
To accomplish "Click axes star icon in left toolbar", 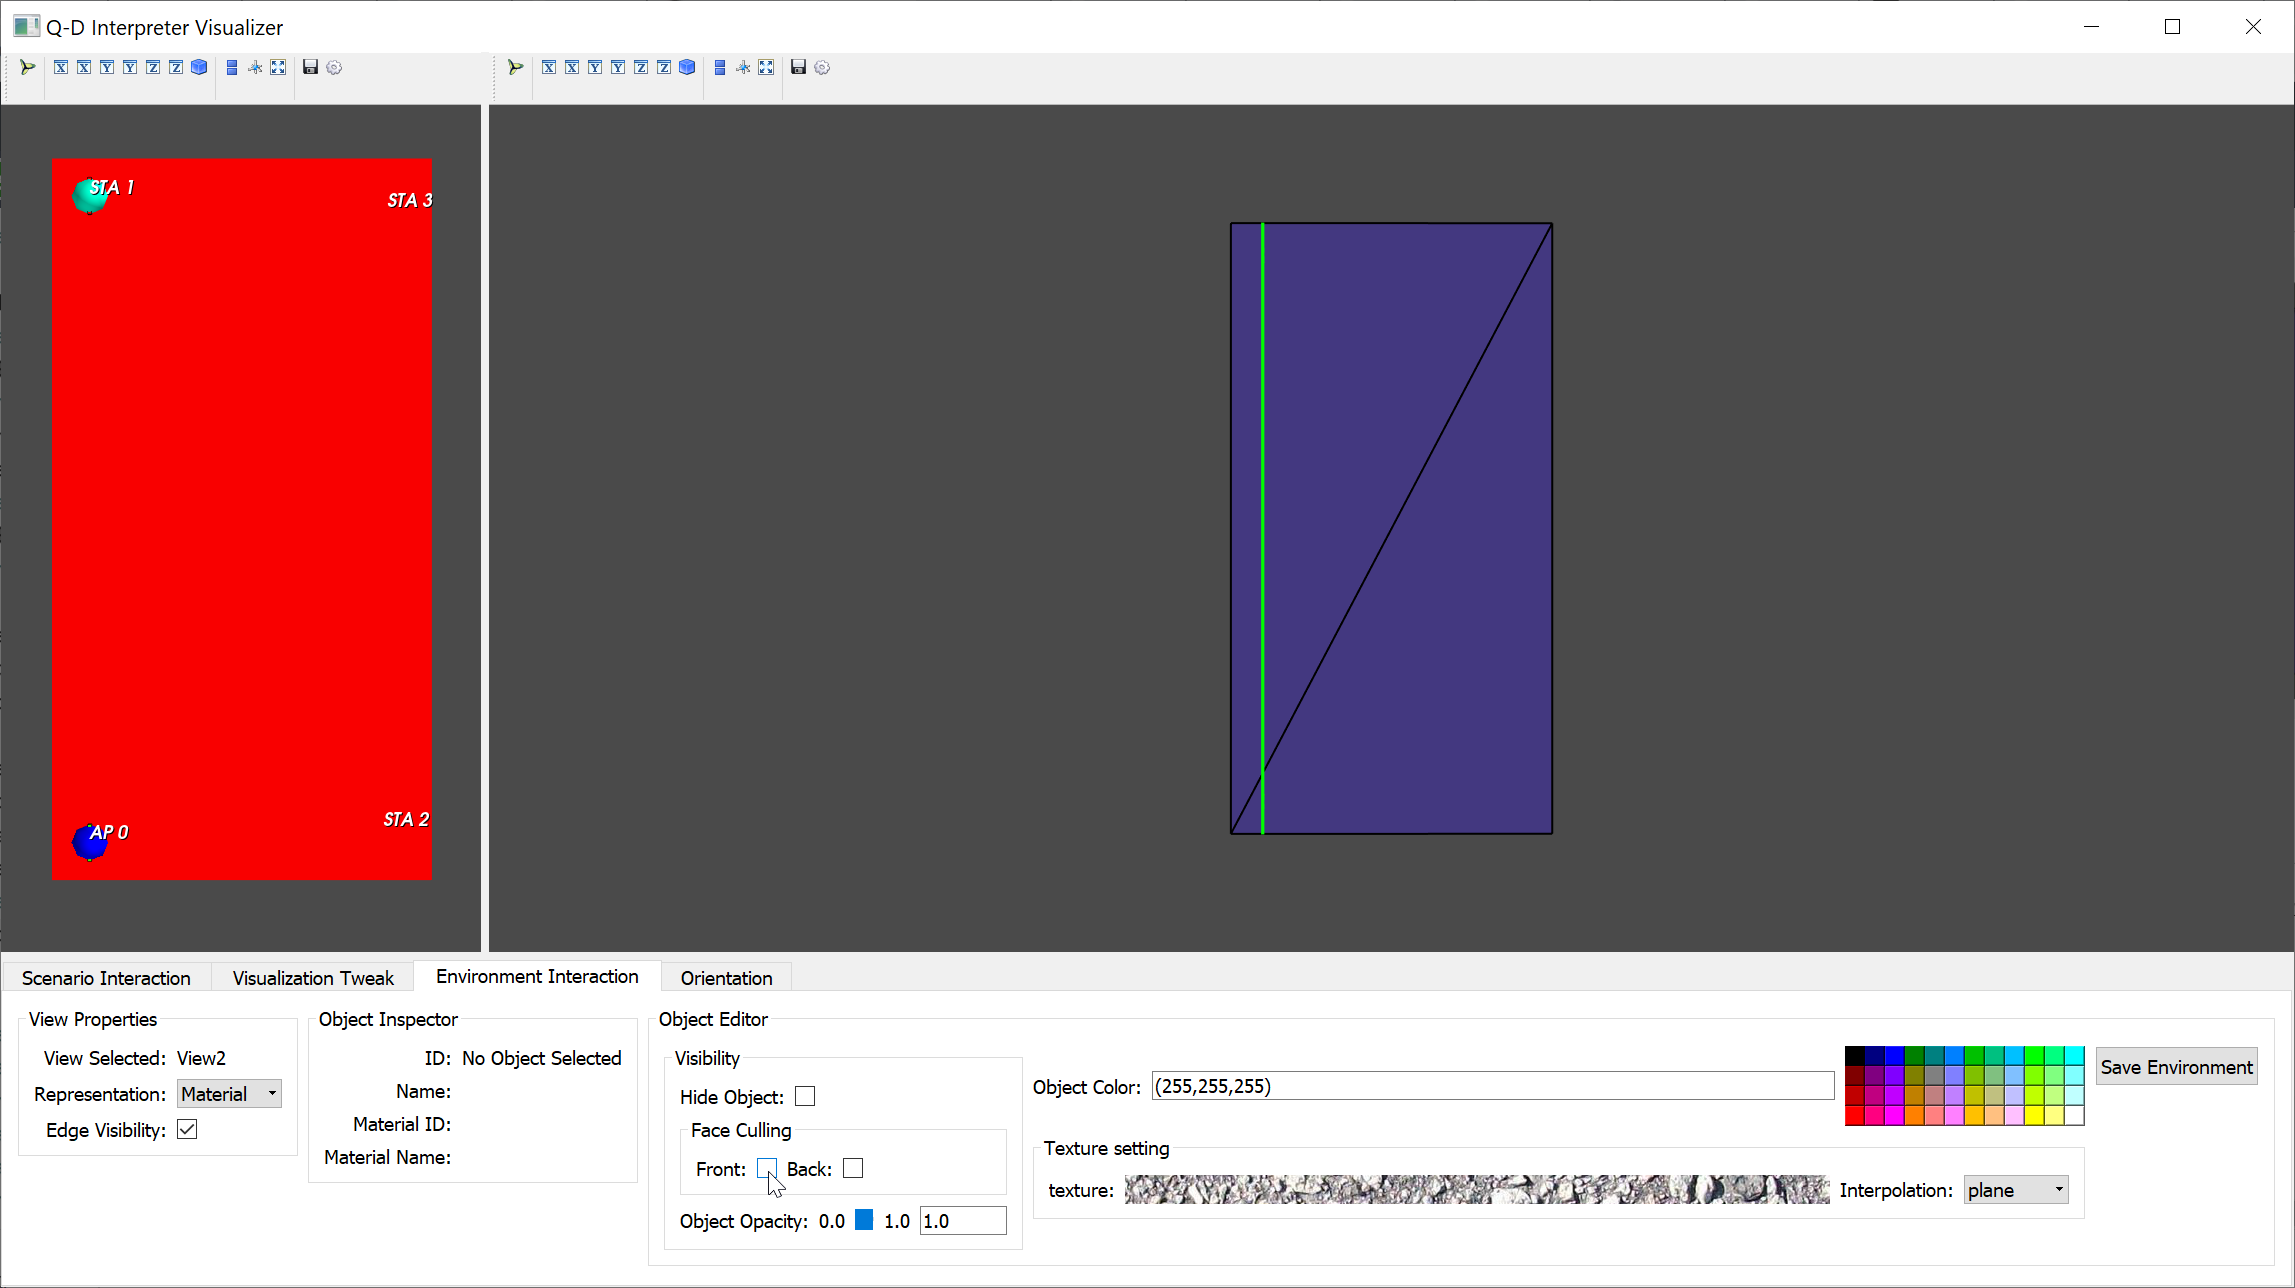I will point(255,67).
